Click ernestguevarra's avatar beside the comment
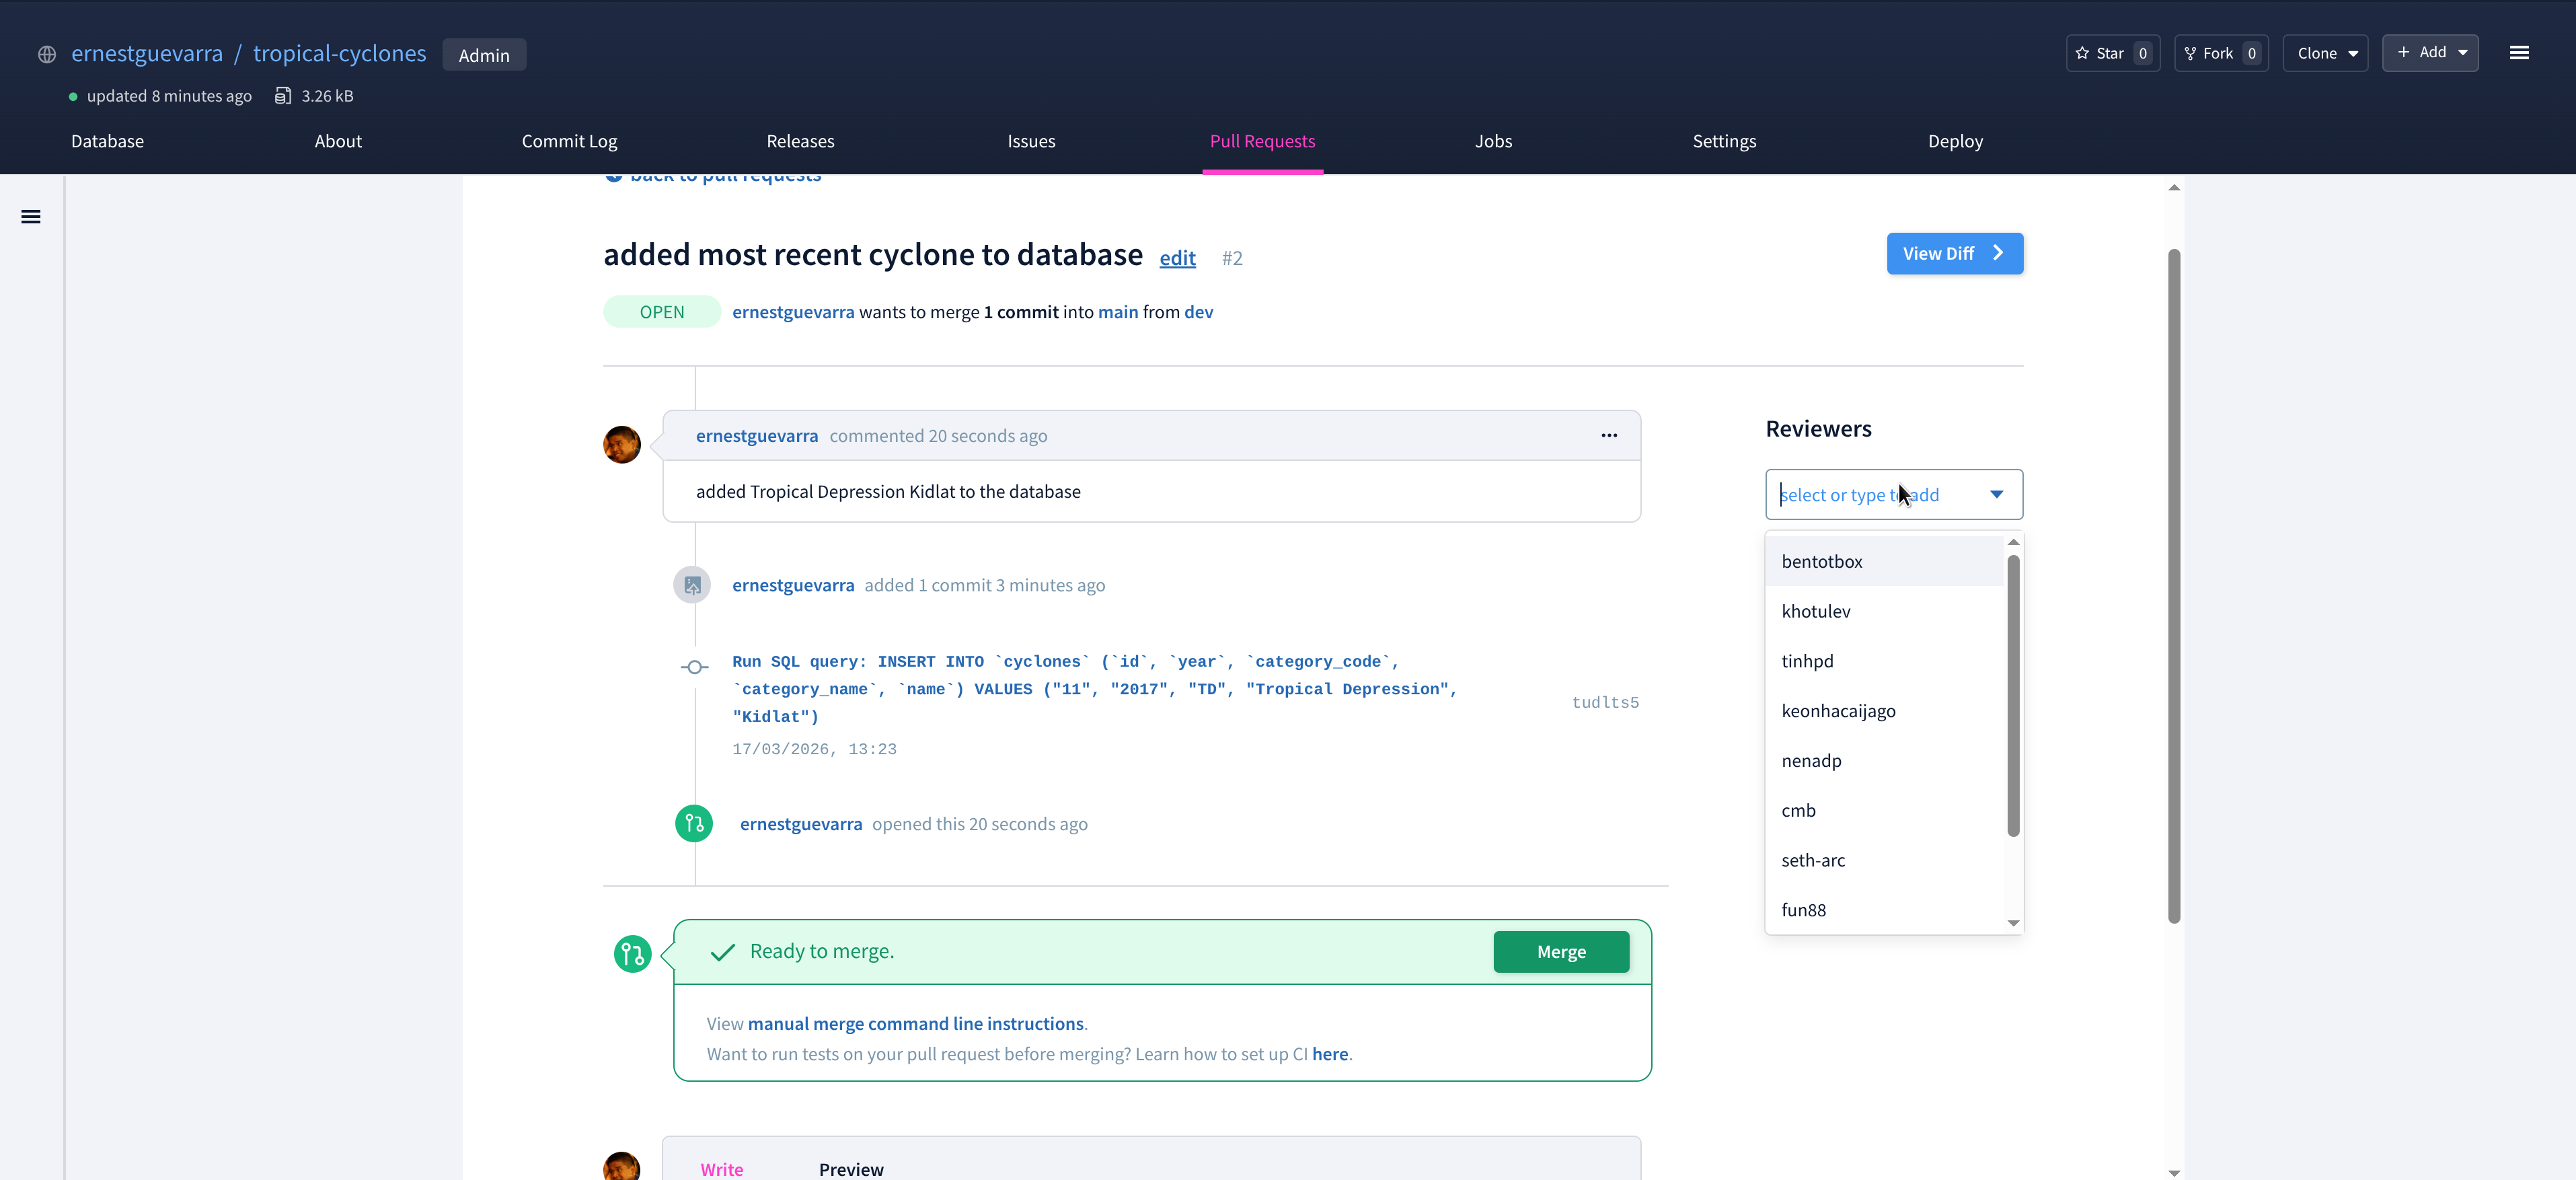This screenshot has width=2576, height=1180. tap(622, 445)
